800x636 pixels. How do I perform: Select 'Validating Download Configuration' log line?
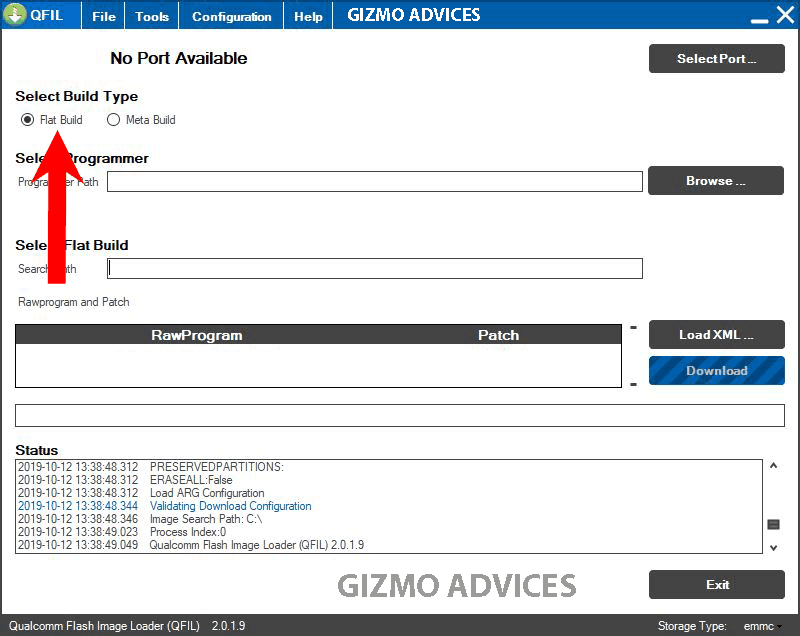tap(230, 506)
